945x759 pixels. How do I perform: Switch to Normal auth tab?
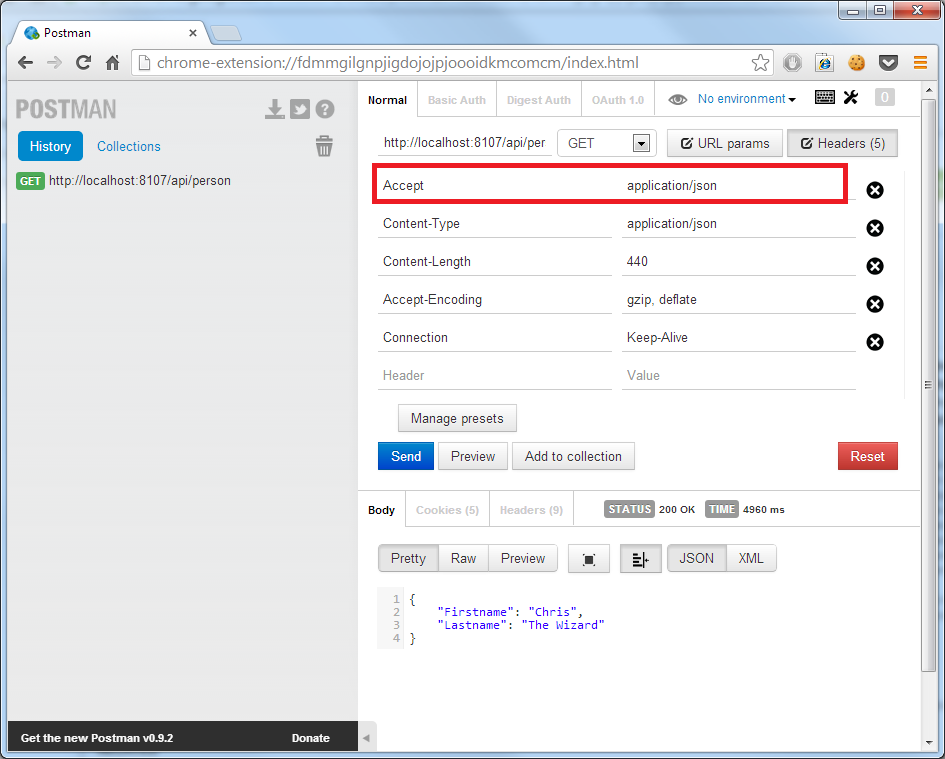[x=388, y=100]
